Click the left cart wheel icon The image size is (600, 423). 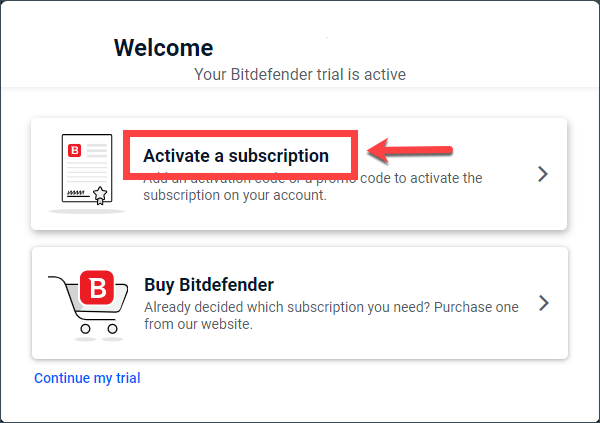coord(85,328)
